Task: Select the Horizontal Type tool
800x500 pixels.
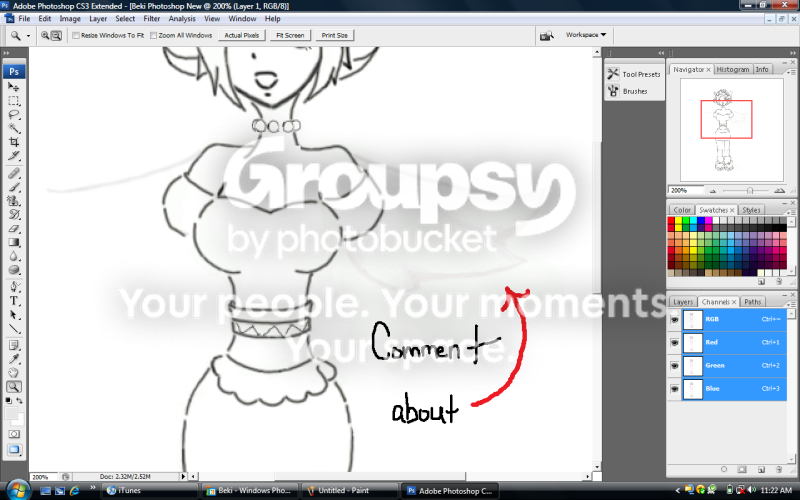Action: [14, 301]
